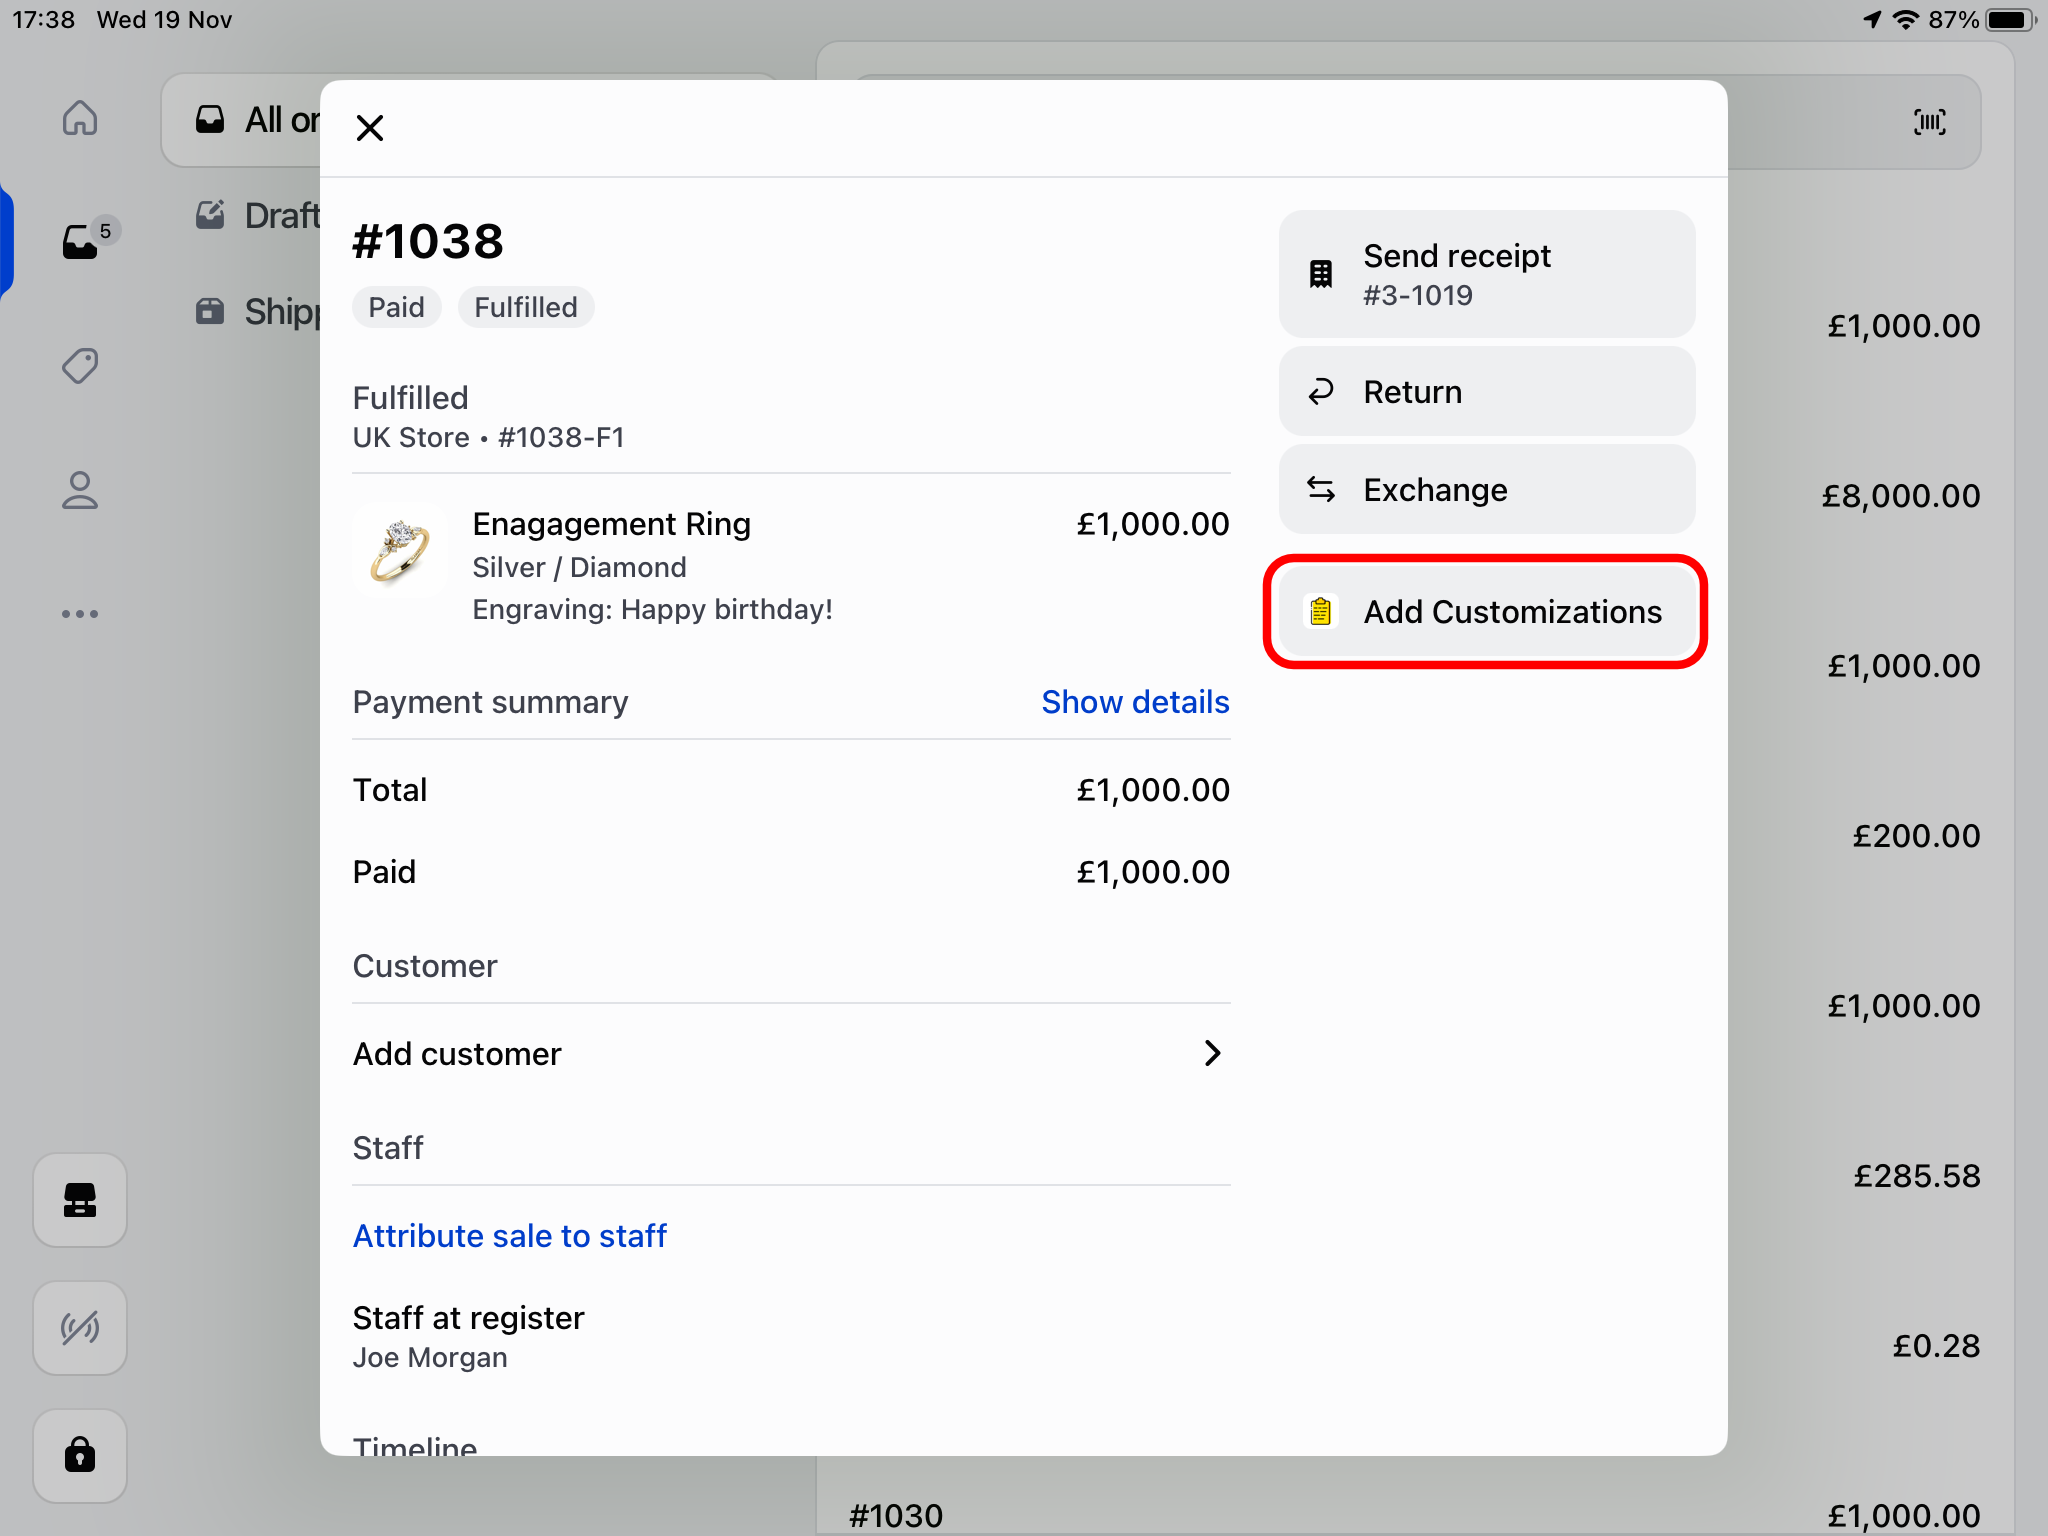Open the More ellipsis menu

(x=80, y=613)
